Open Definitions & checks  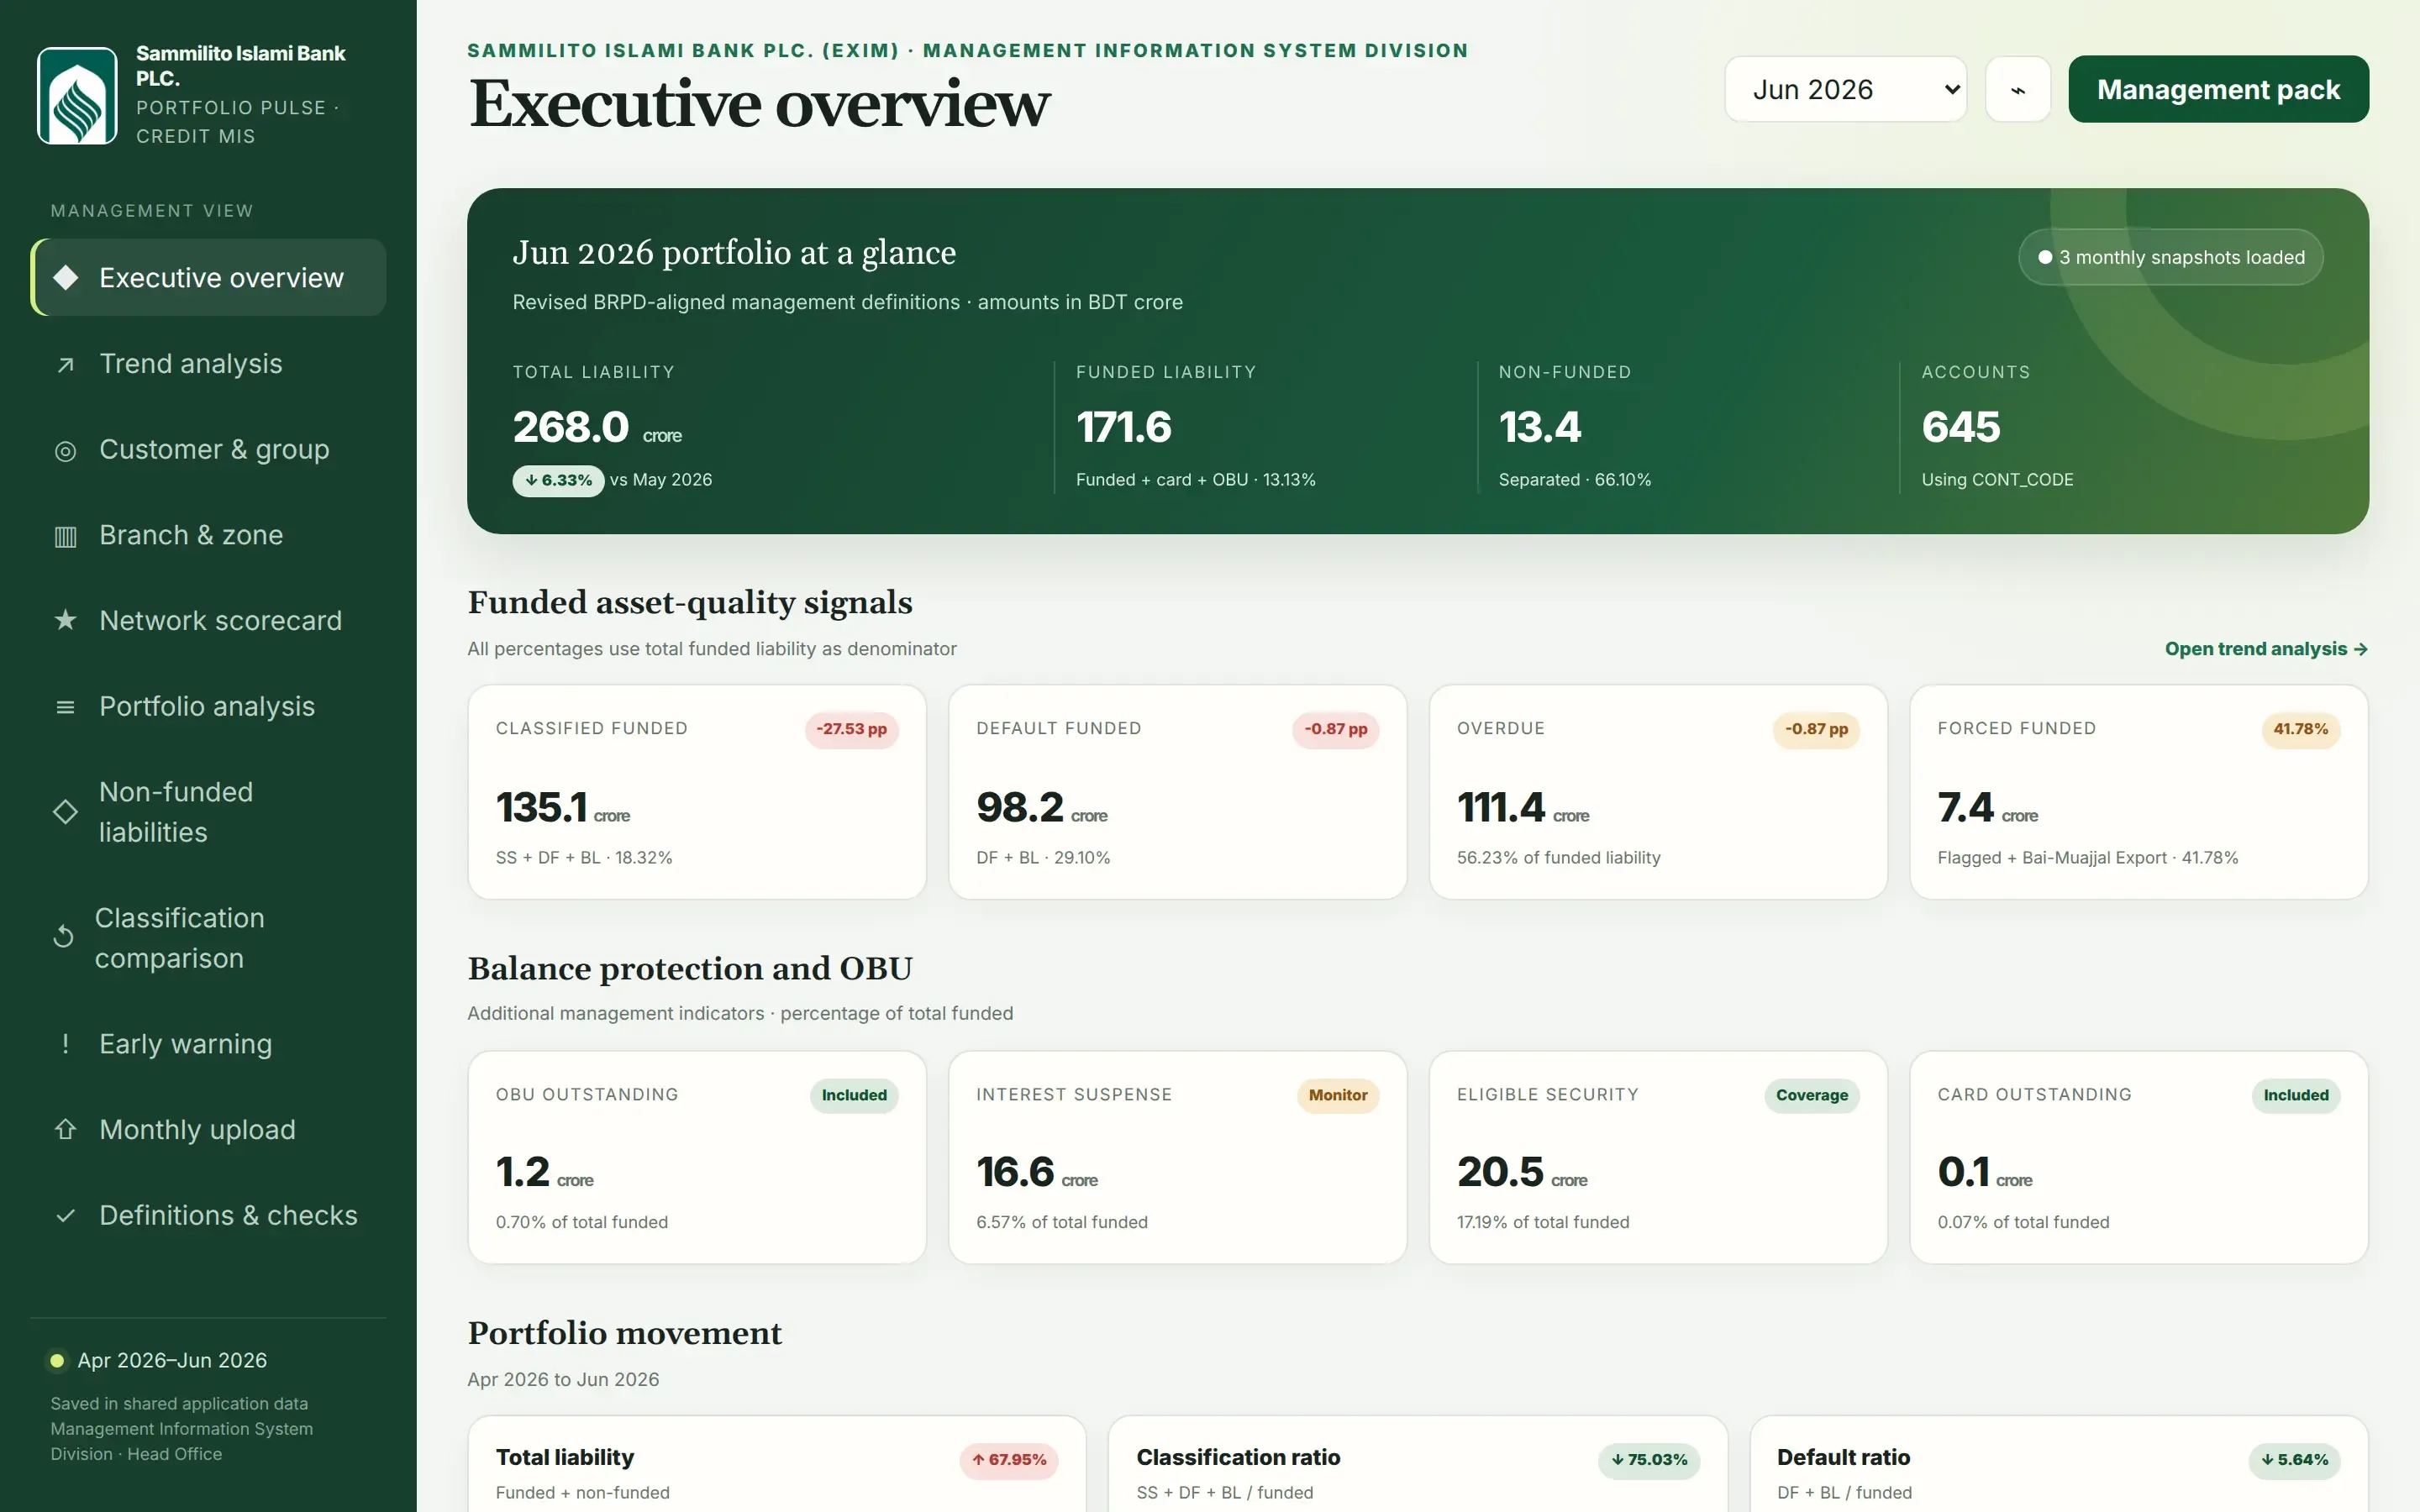[x=208, y=1215]
